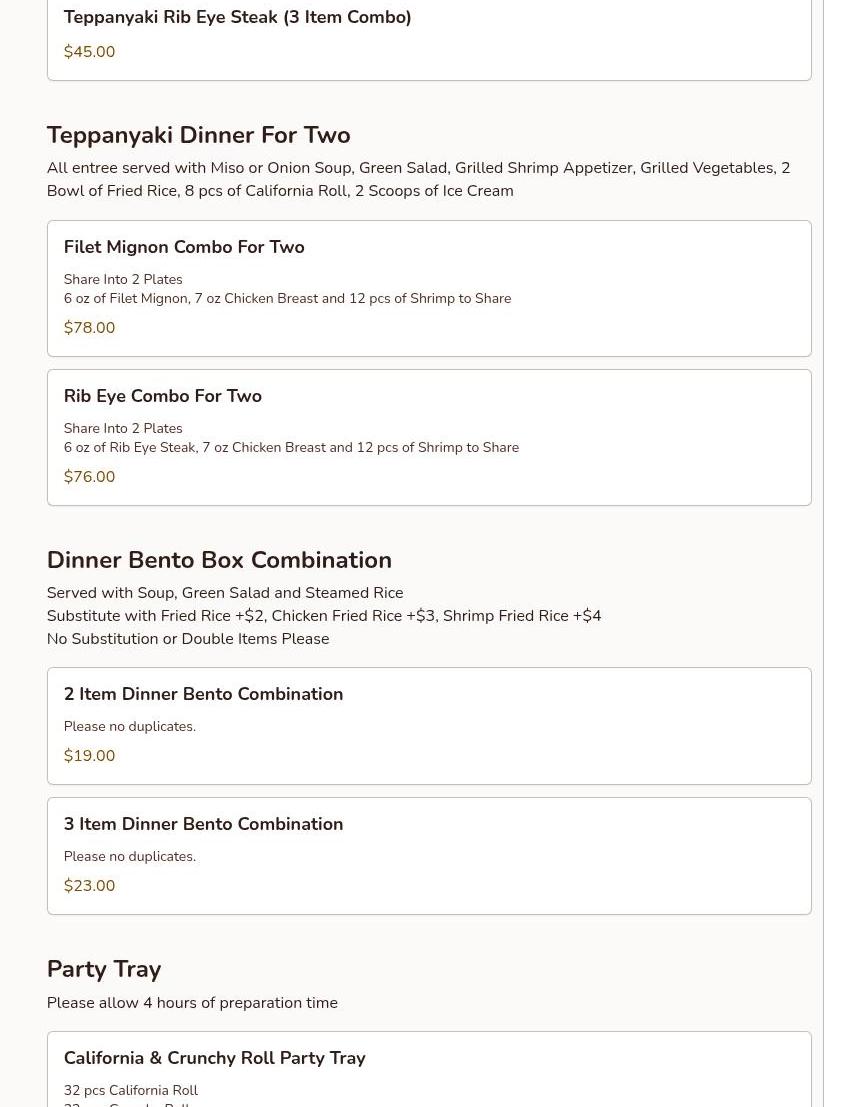The height and width of the screenshot is (1107, 844).
Task: Click the $19.00 bento price
Action: pyautogui.click(x=89, y=756)
